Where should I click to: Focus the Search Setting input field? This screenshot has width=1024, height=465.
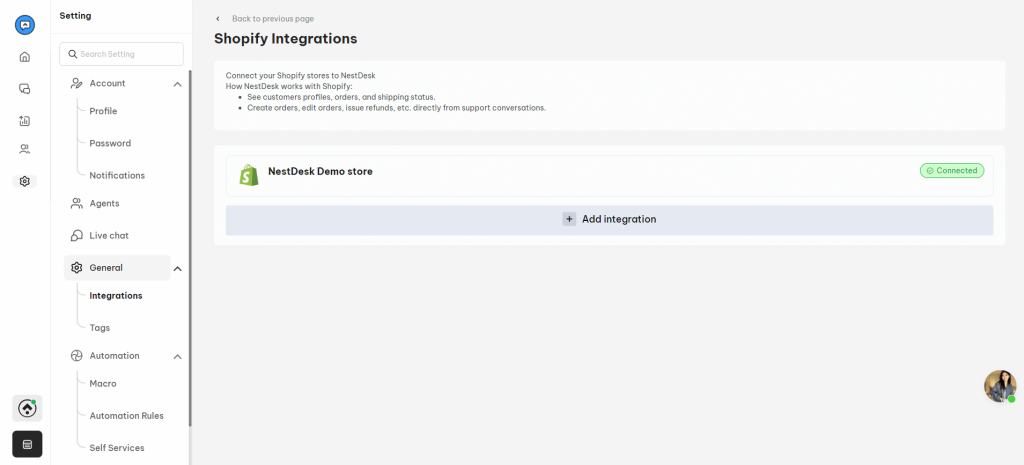[121, 54]
